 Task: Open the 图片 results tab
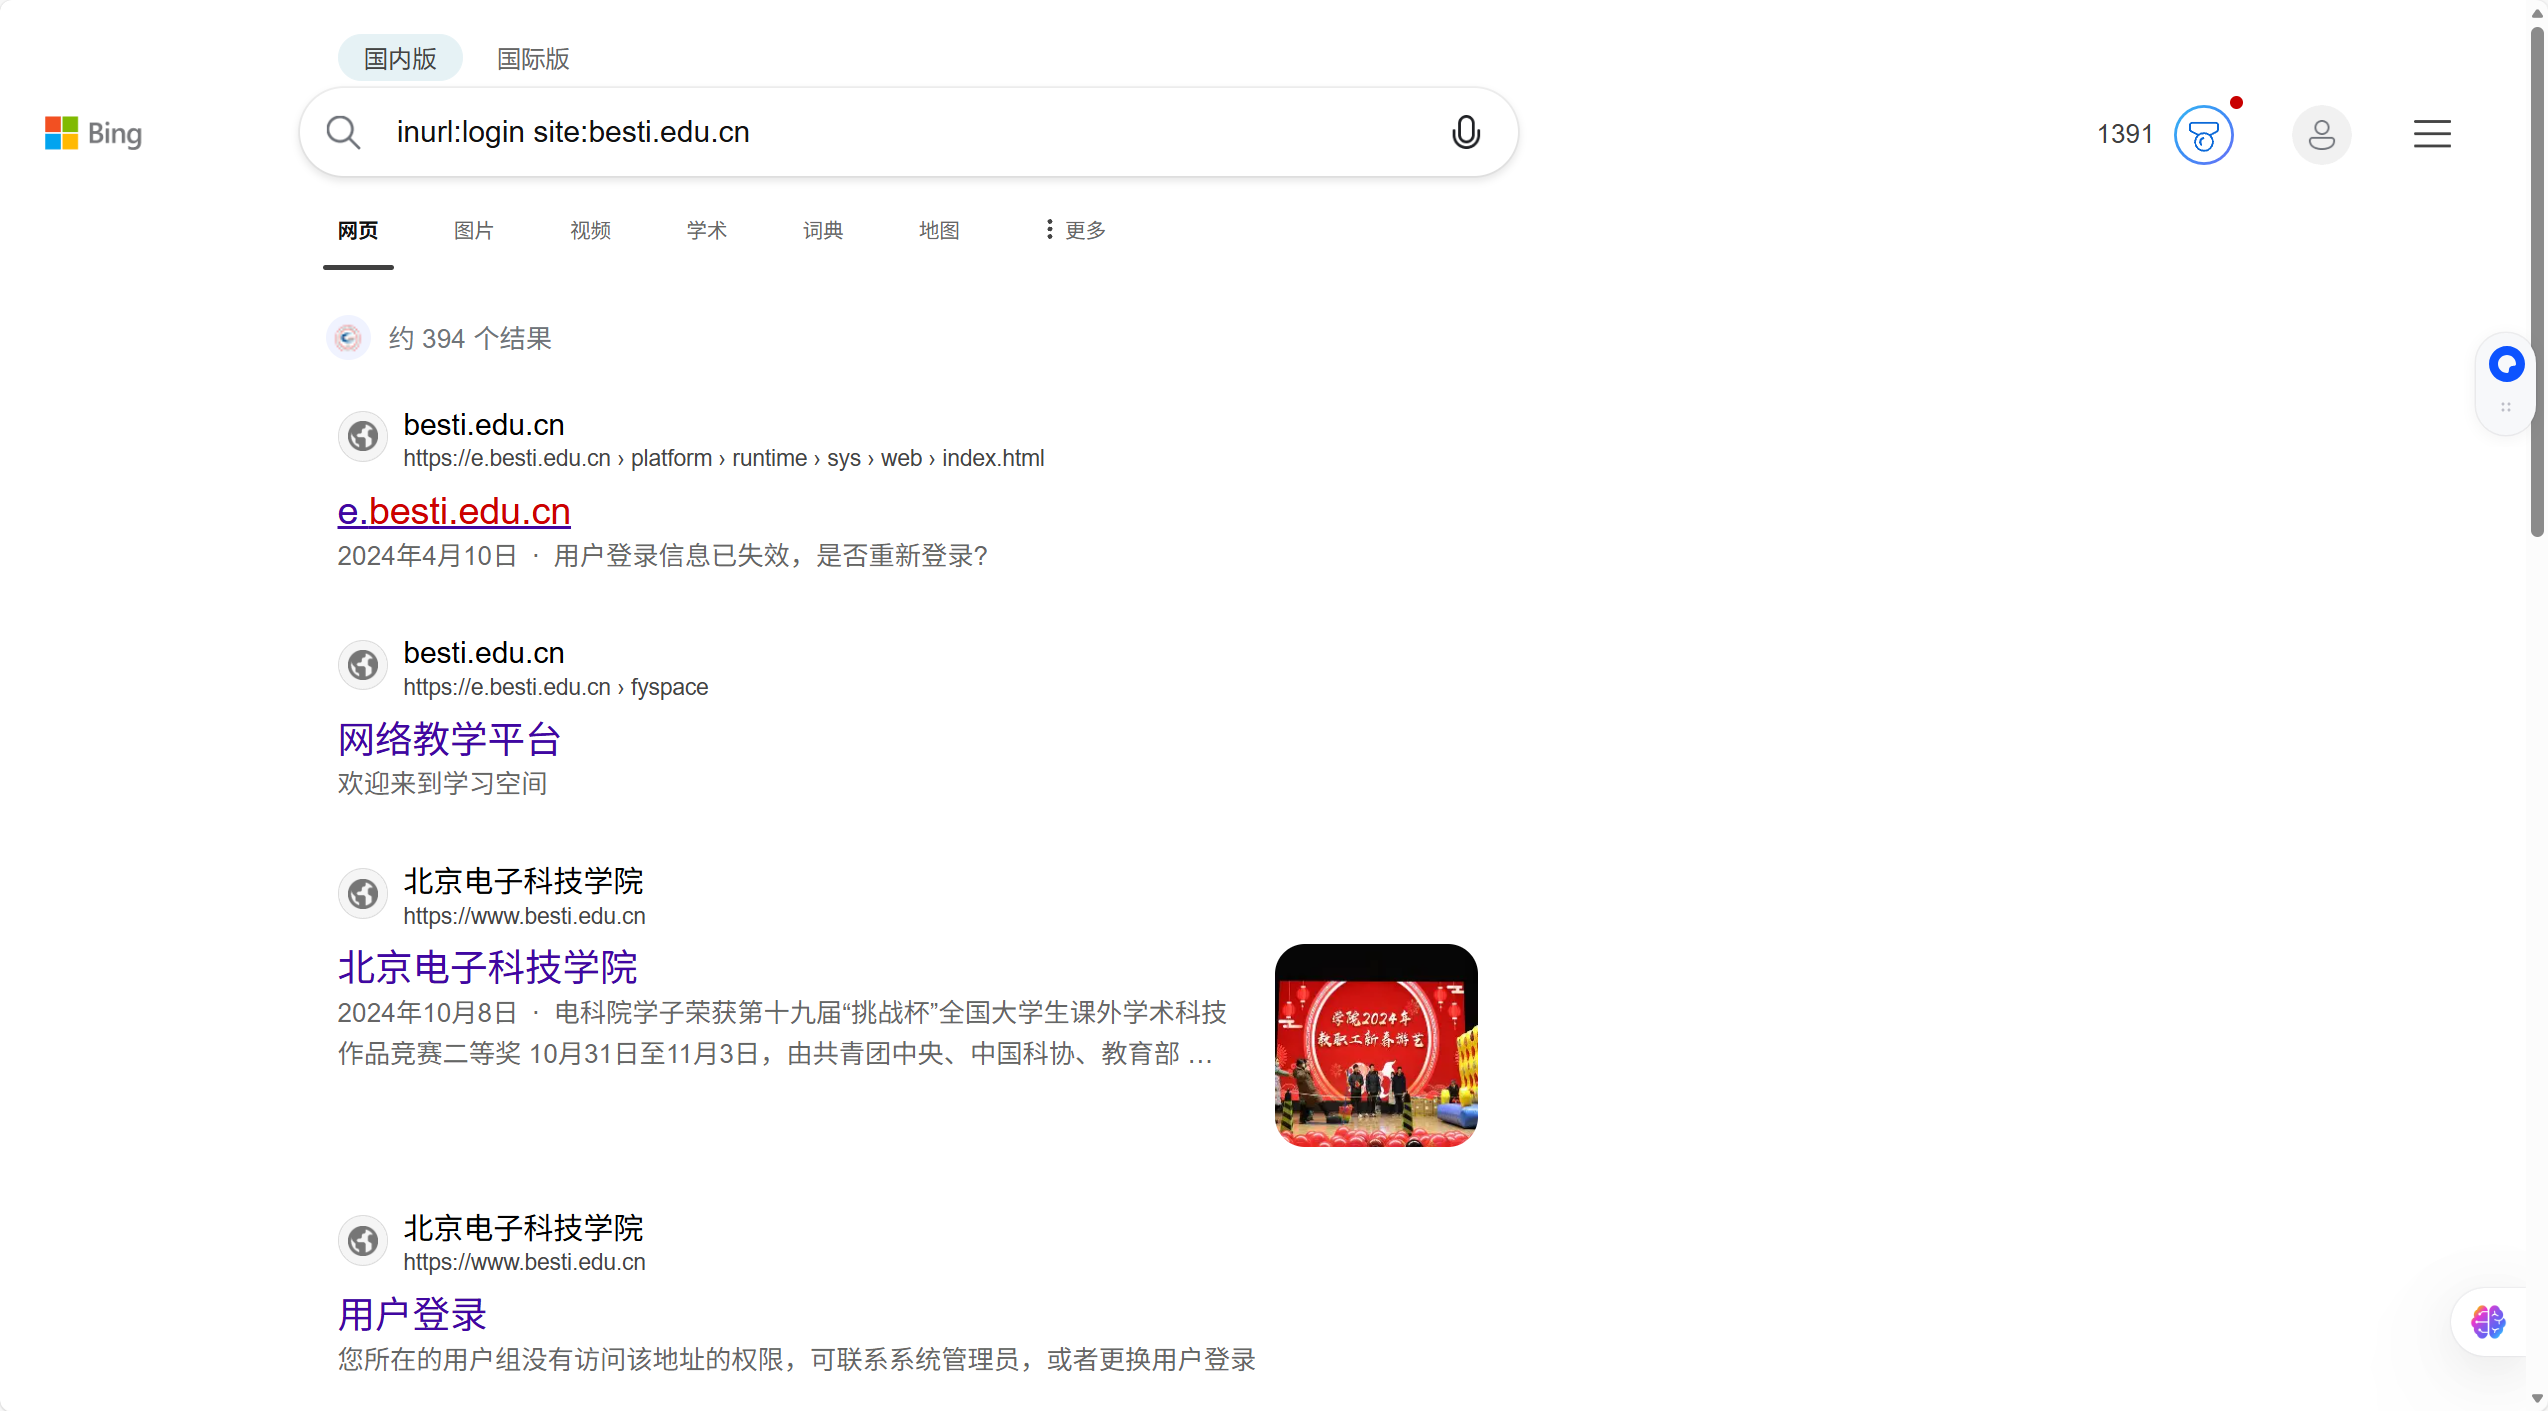[473, 230]
